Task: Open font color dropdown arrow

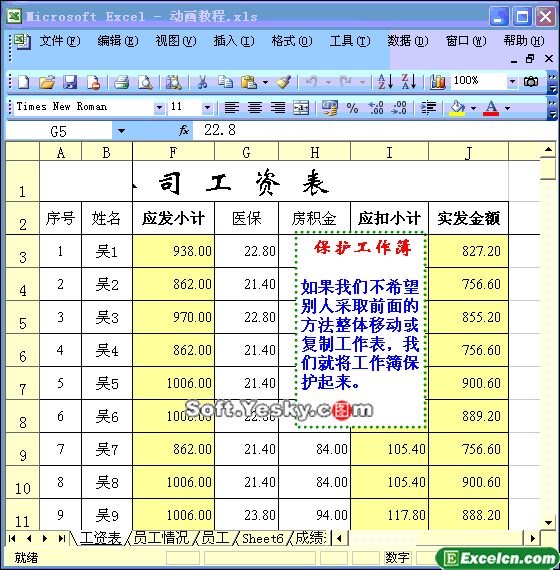Action: 507,108
